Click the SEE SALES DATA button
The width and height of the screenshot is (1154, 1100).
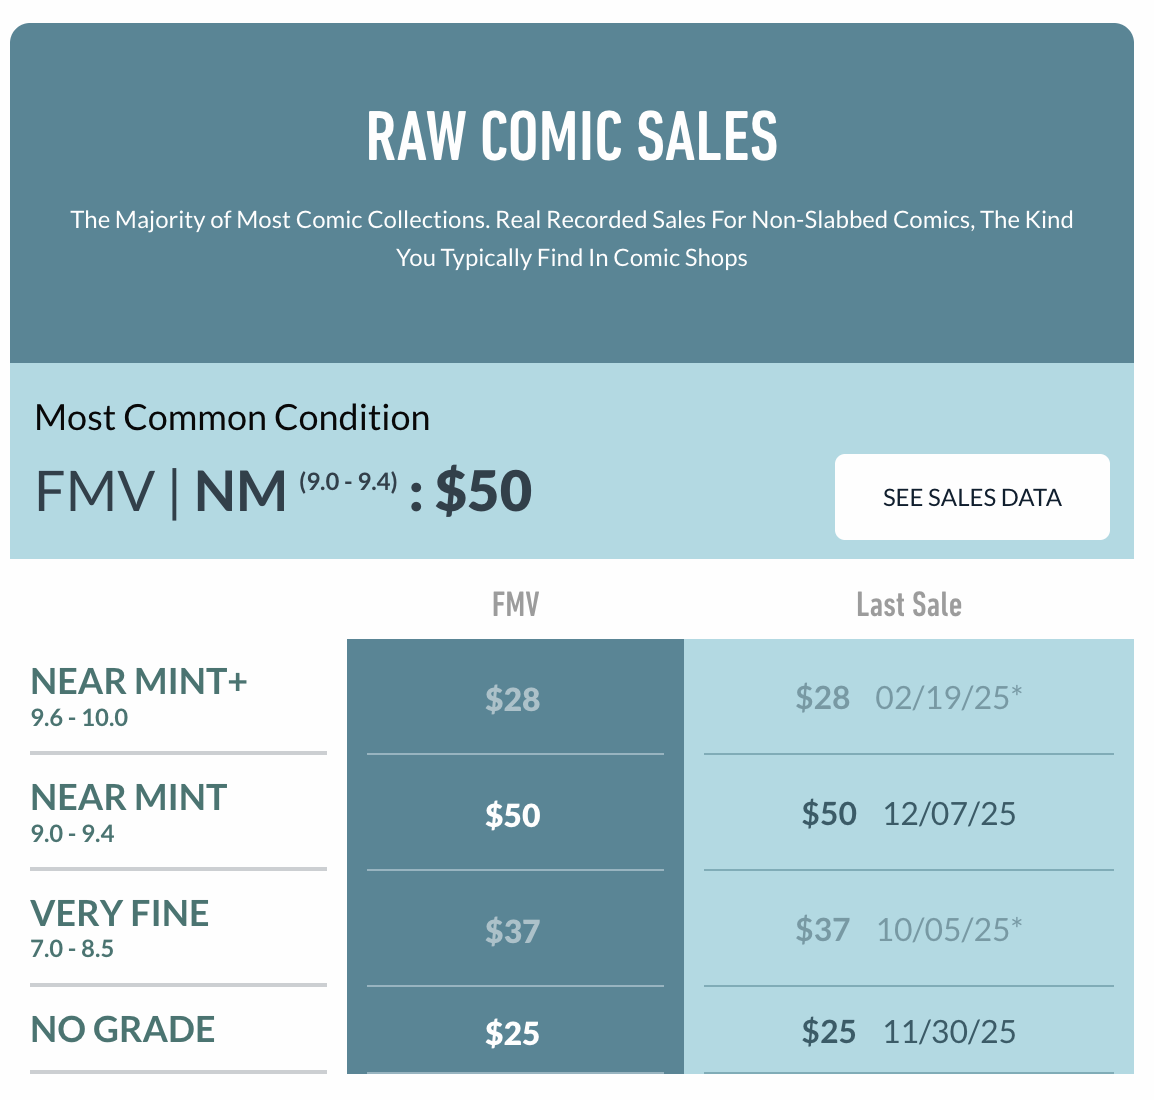pyautogui.click(x=971, y=497)
